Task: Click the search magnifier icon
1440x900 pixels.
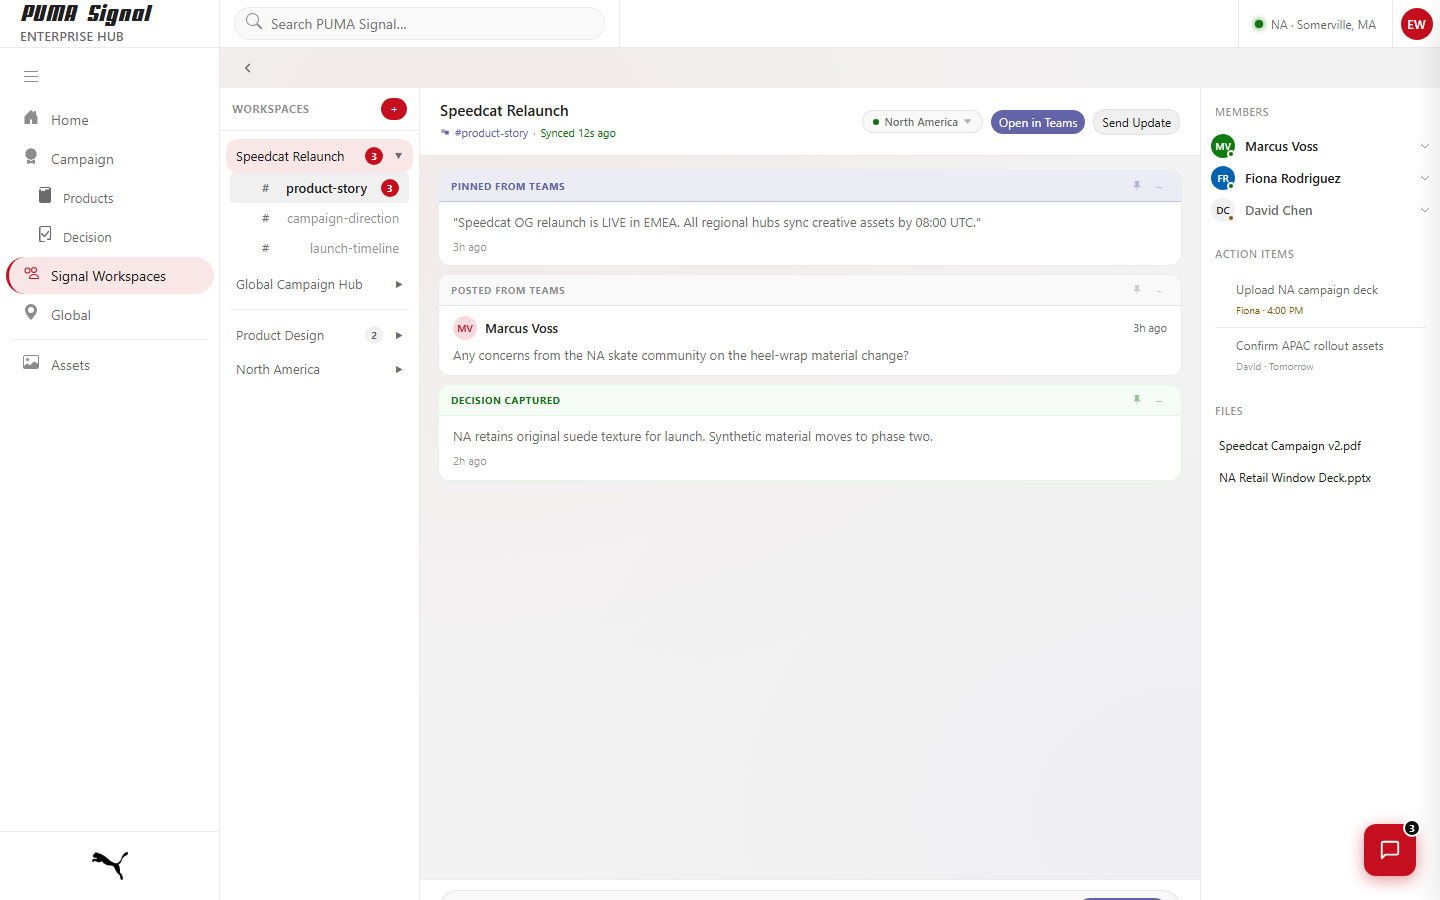Action: (x=254, y=22)
